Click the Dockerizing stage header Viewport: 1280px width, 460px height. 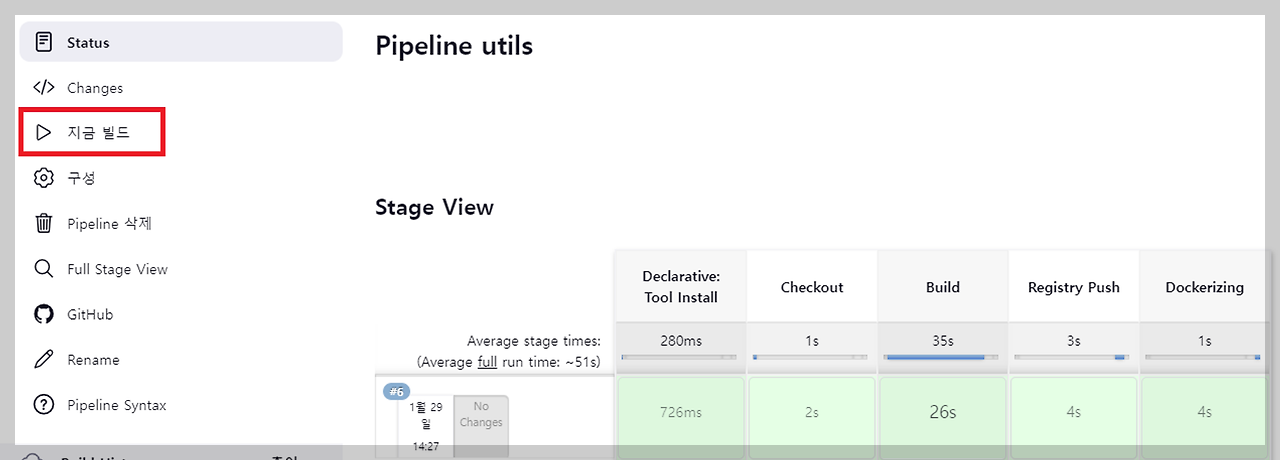(1205, 286)
